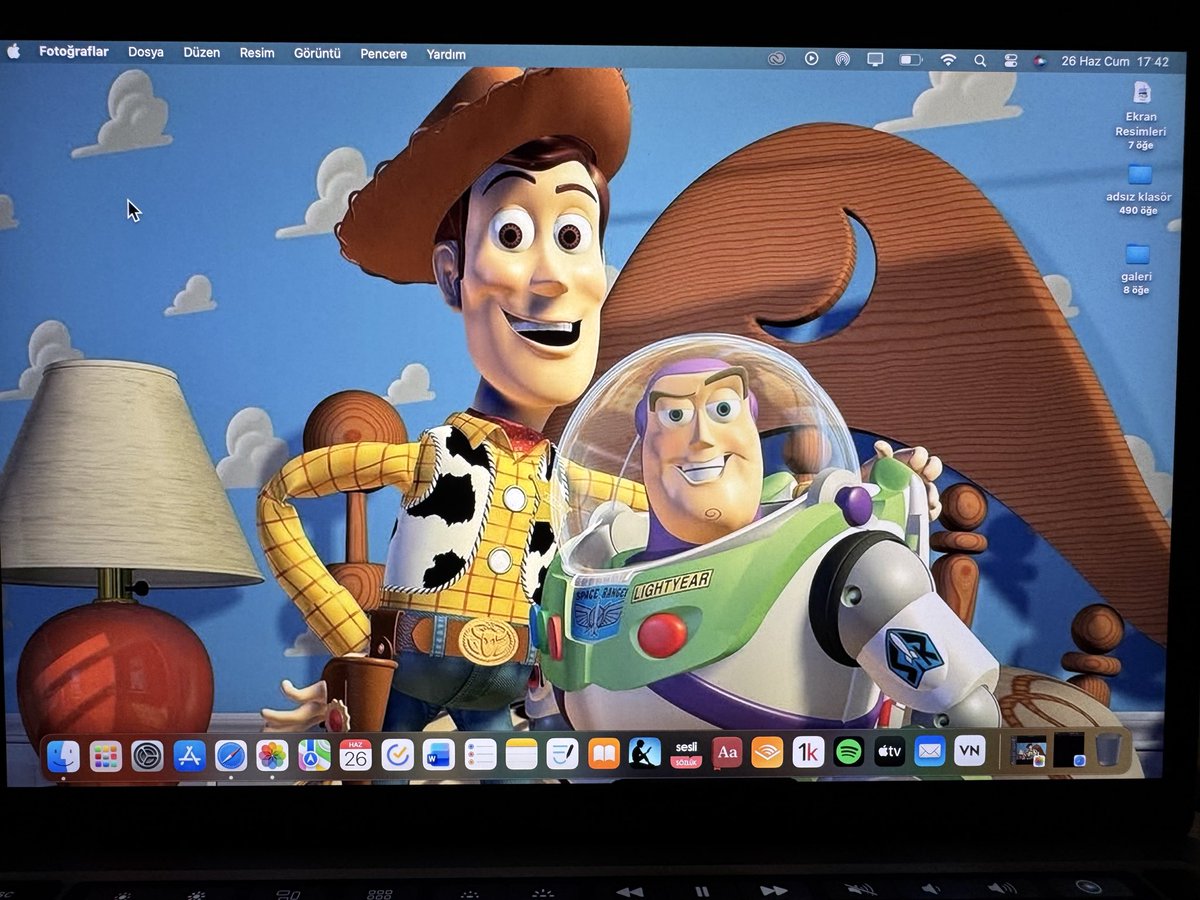Open the Freeform pen-drawing icon in Dock

coord(562,755)
